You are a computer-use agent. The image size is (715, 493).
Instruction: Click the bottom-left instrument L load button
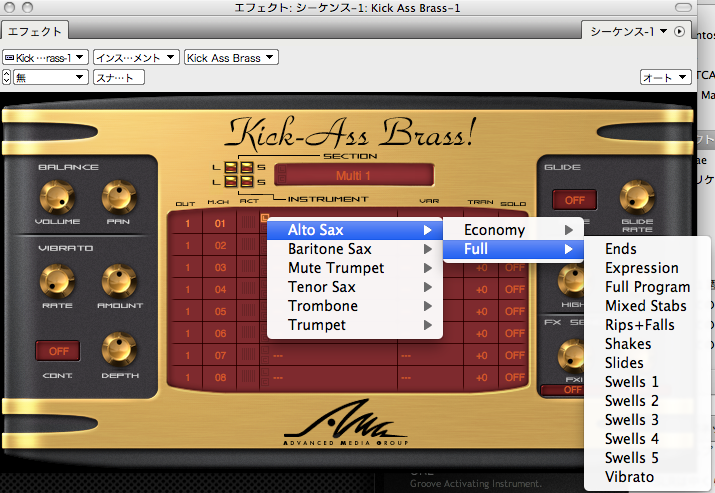[x=231, y=182]
